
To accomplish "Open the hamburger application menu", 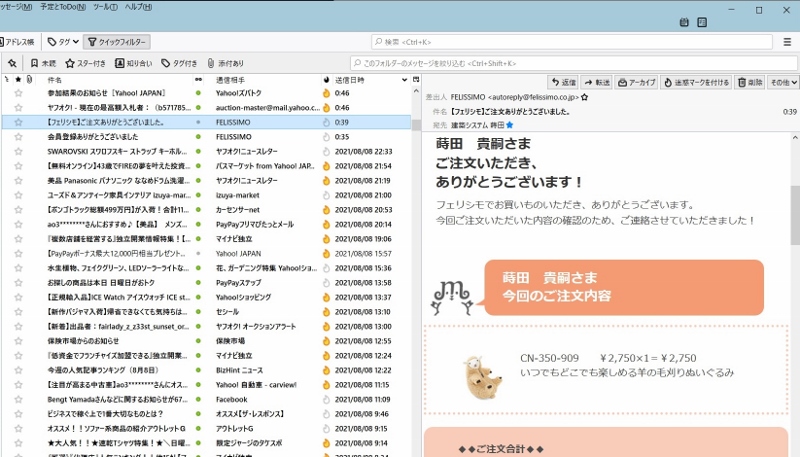I will pos(787,42).
